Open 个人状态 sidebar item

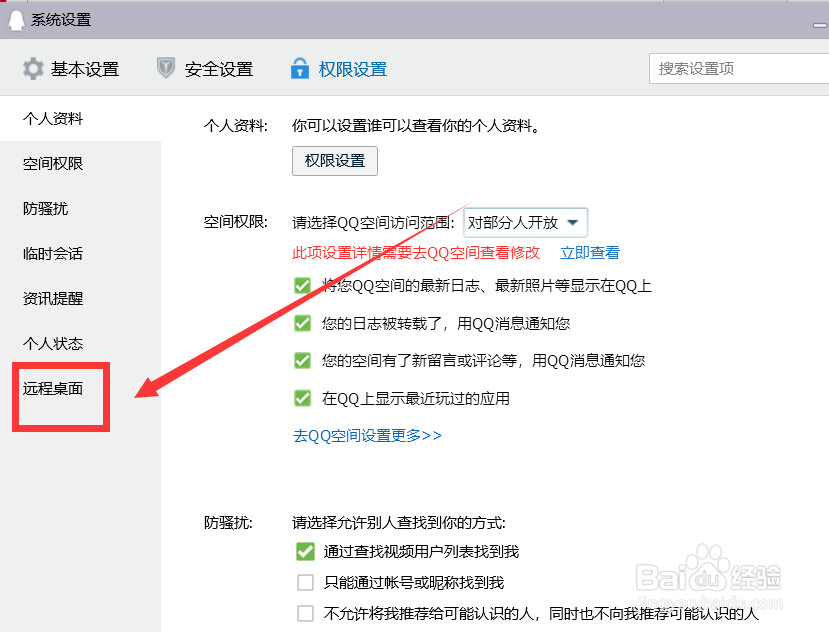[53, 343]
